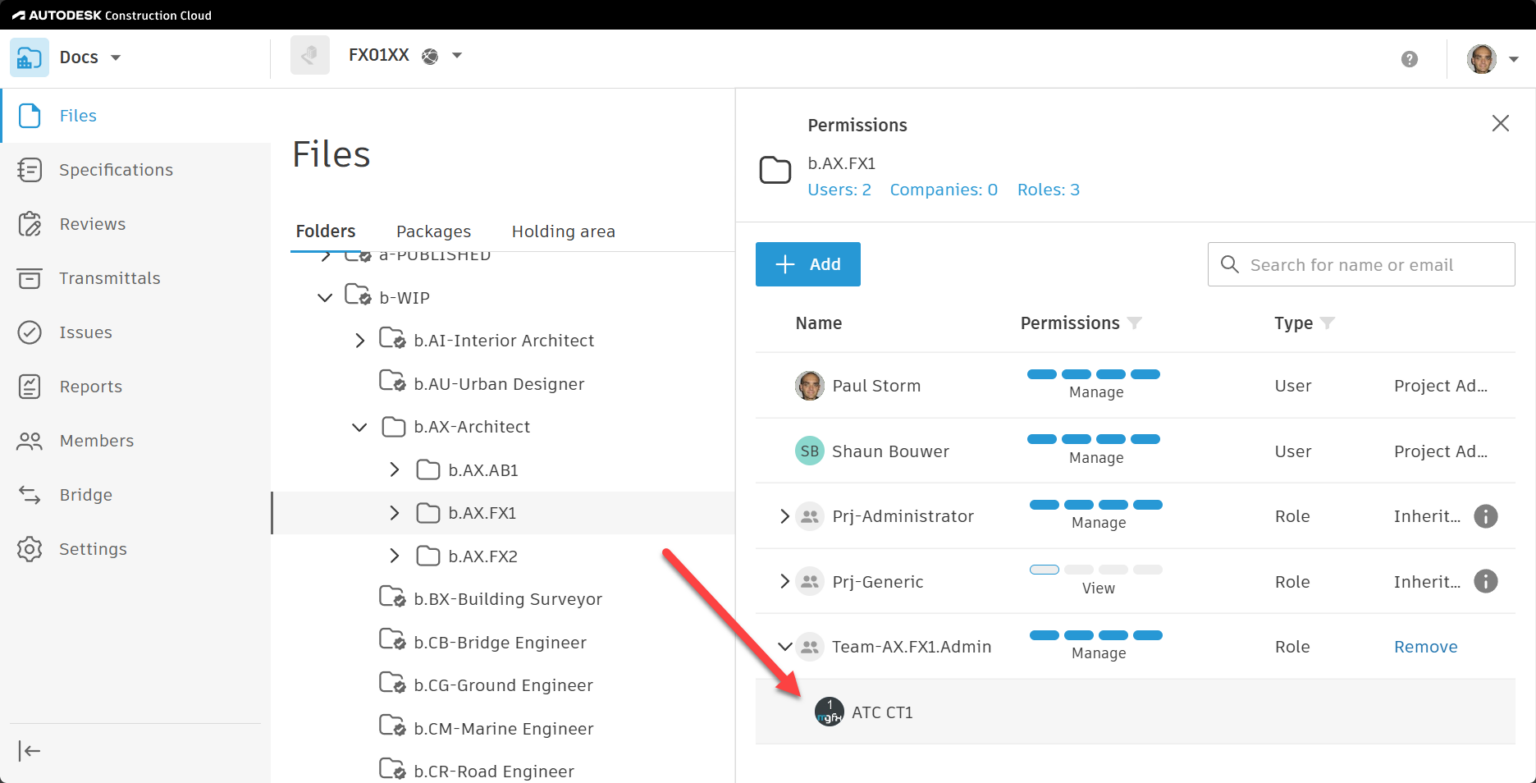
Task: Open the Bridge arrows icon
Action: click(30, 495)
